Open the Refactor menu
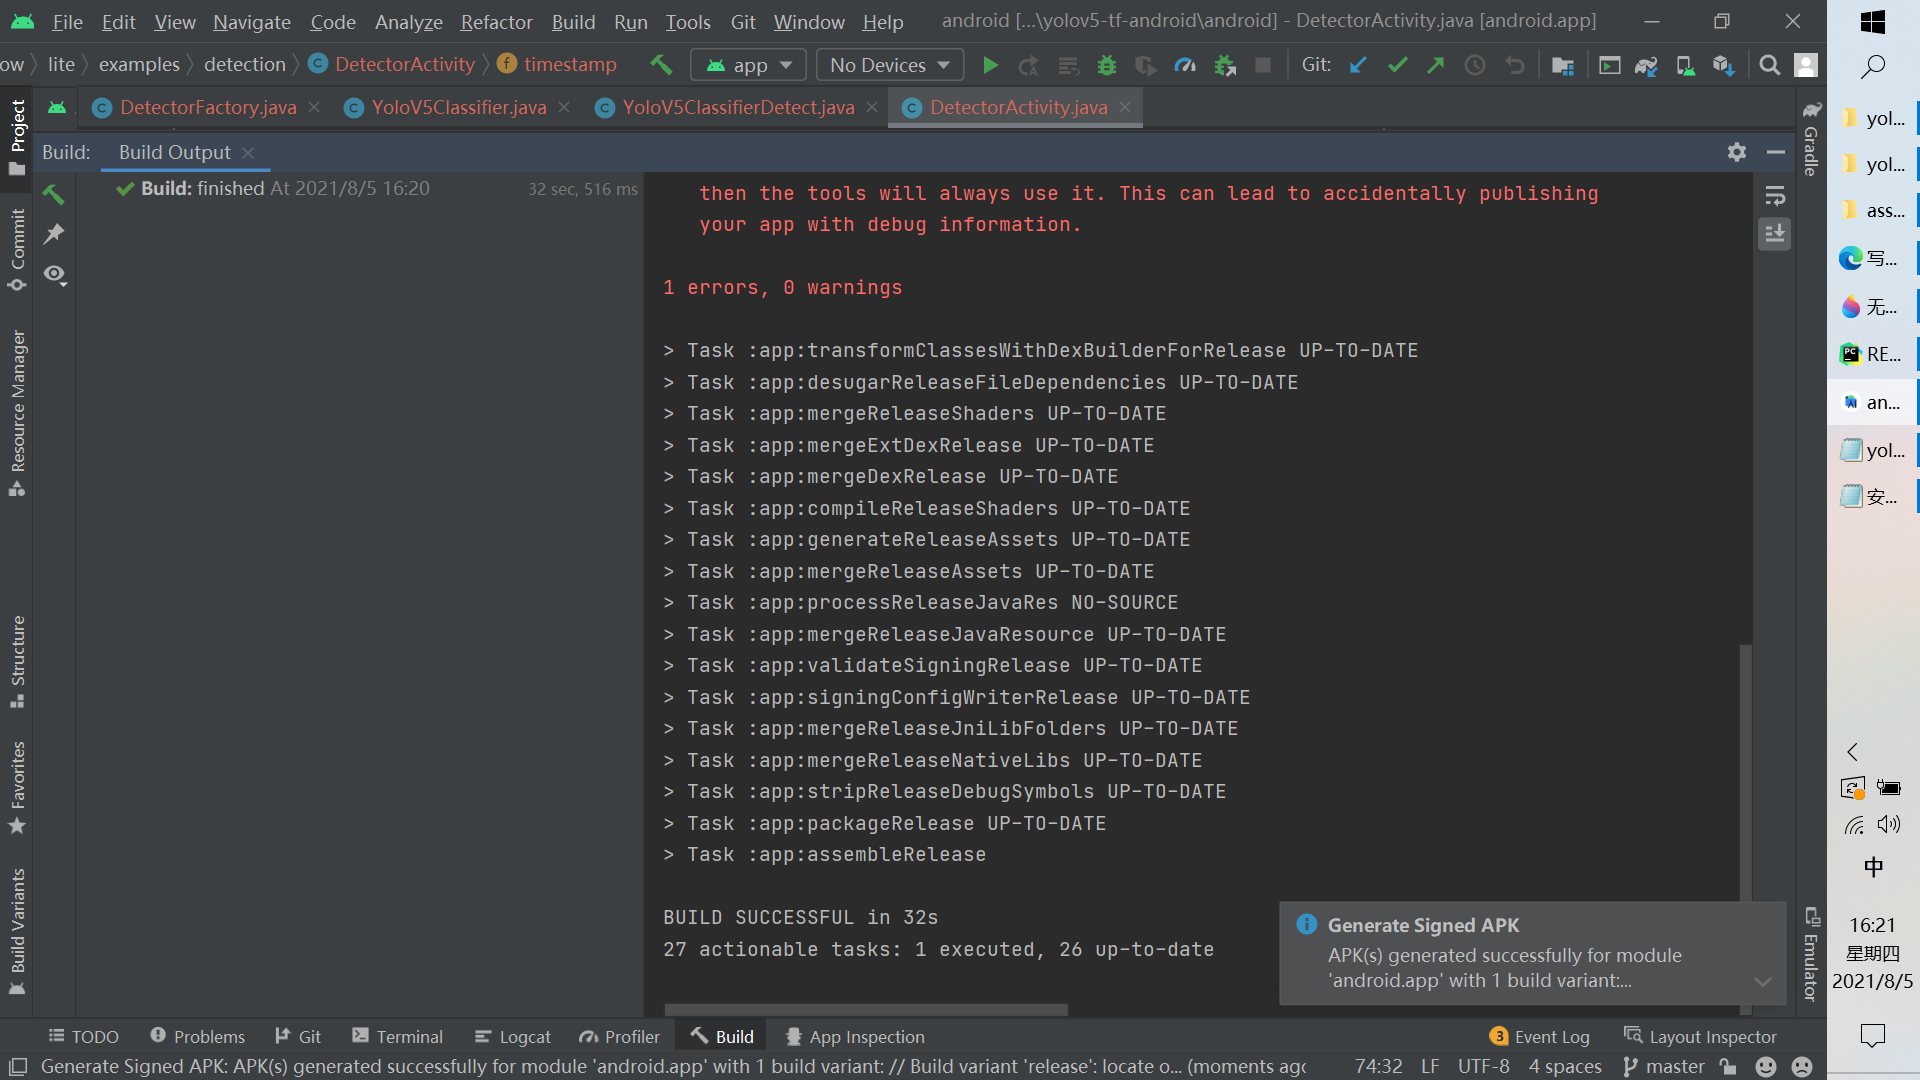This screenshot has height=1080, width=1920. [x=496, y=21]
